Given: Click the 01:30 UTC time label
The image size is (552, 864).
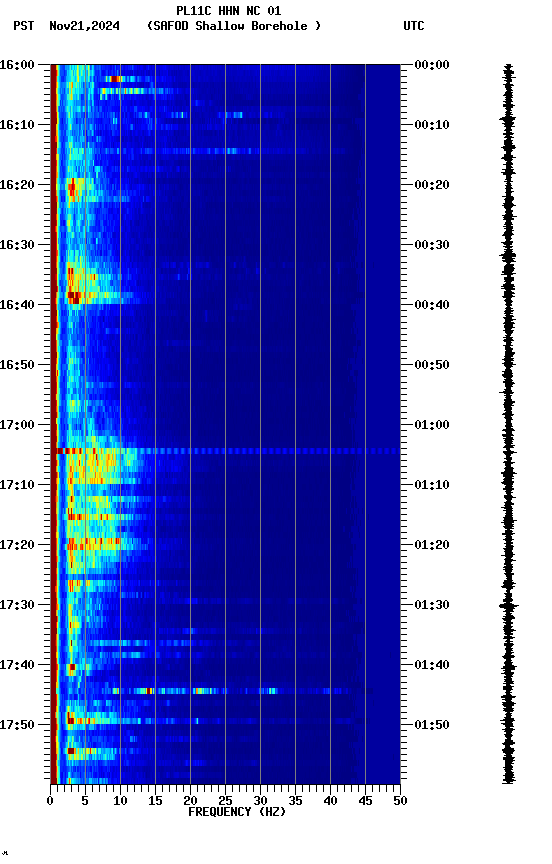Looking at the screenshot, I should pos(432,605).
